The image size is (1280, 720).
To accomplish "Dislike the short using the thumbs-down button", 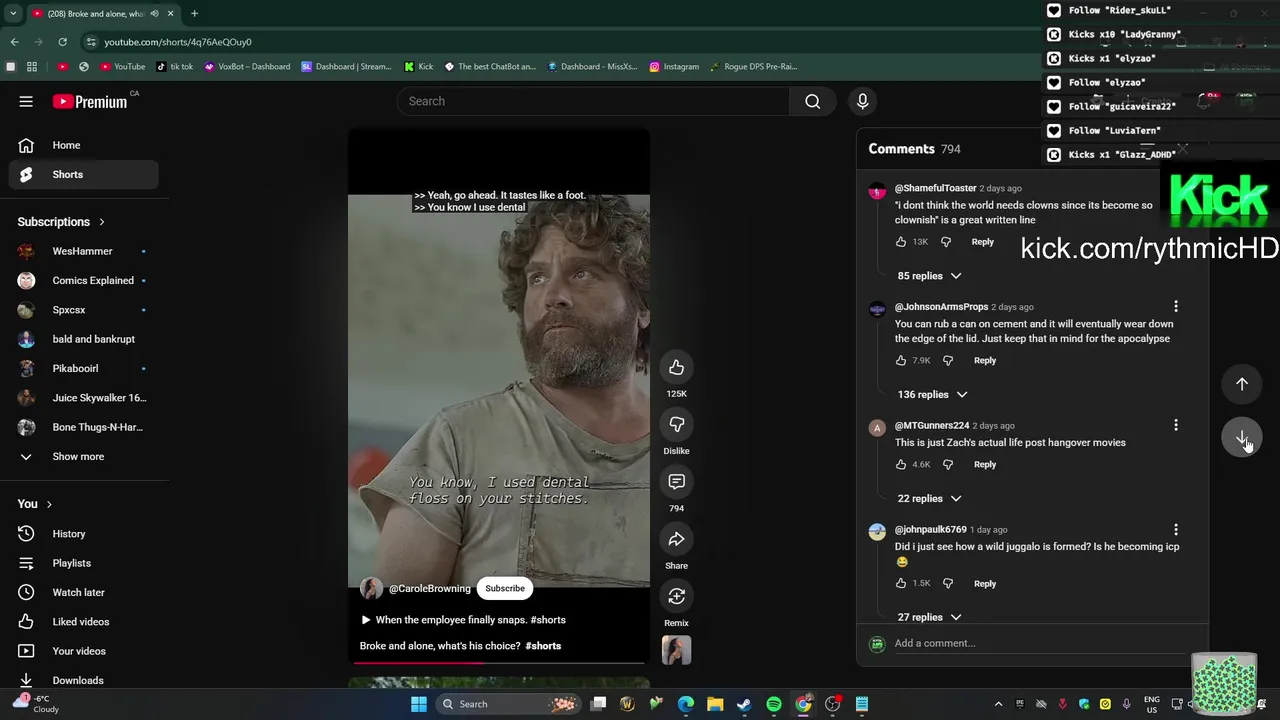I will pos(676,424).
